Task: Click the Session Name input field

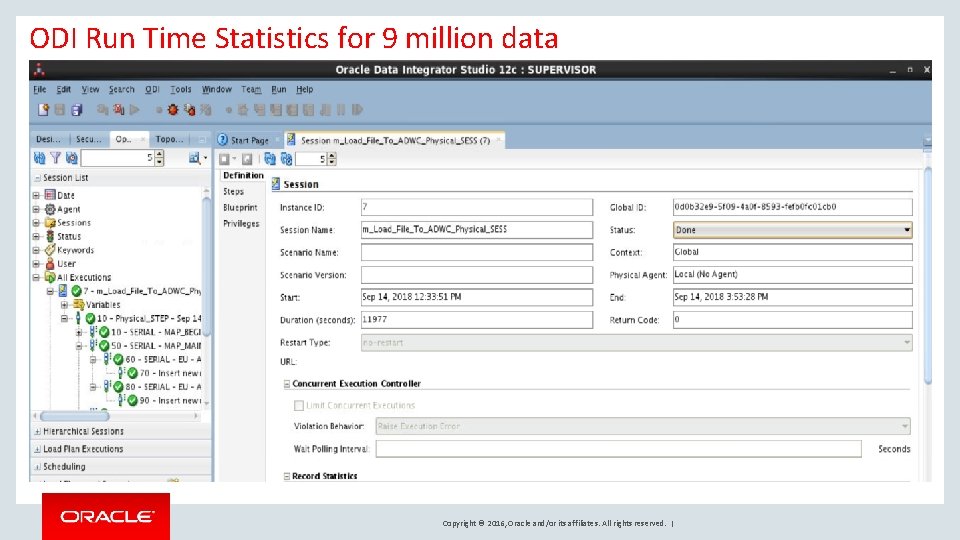Action: tap(477, 230)
